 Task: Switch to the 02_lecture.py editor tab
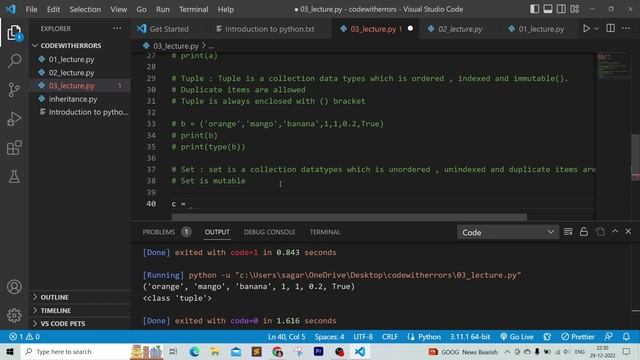pyautogui.click(x=460, y=29)
